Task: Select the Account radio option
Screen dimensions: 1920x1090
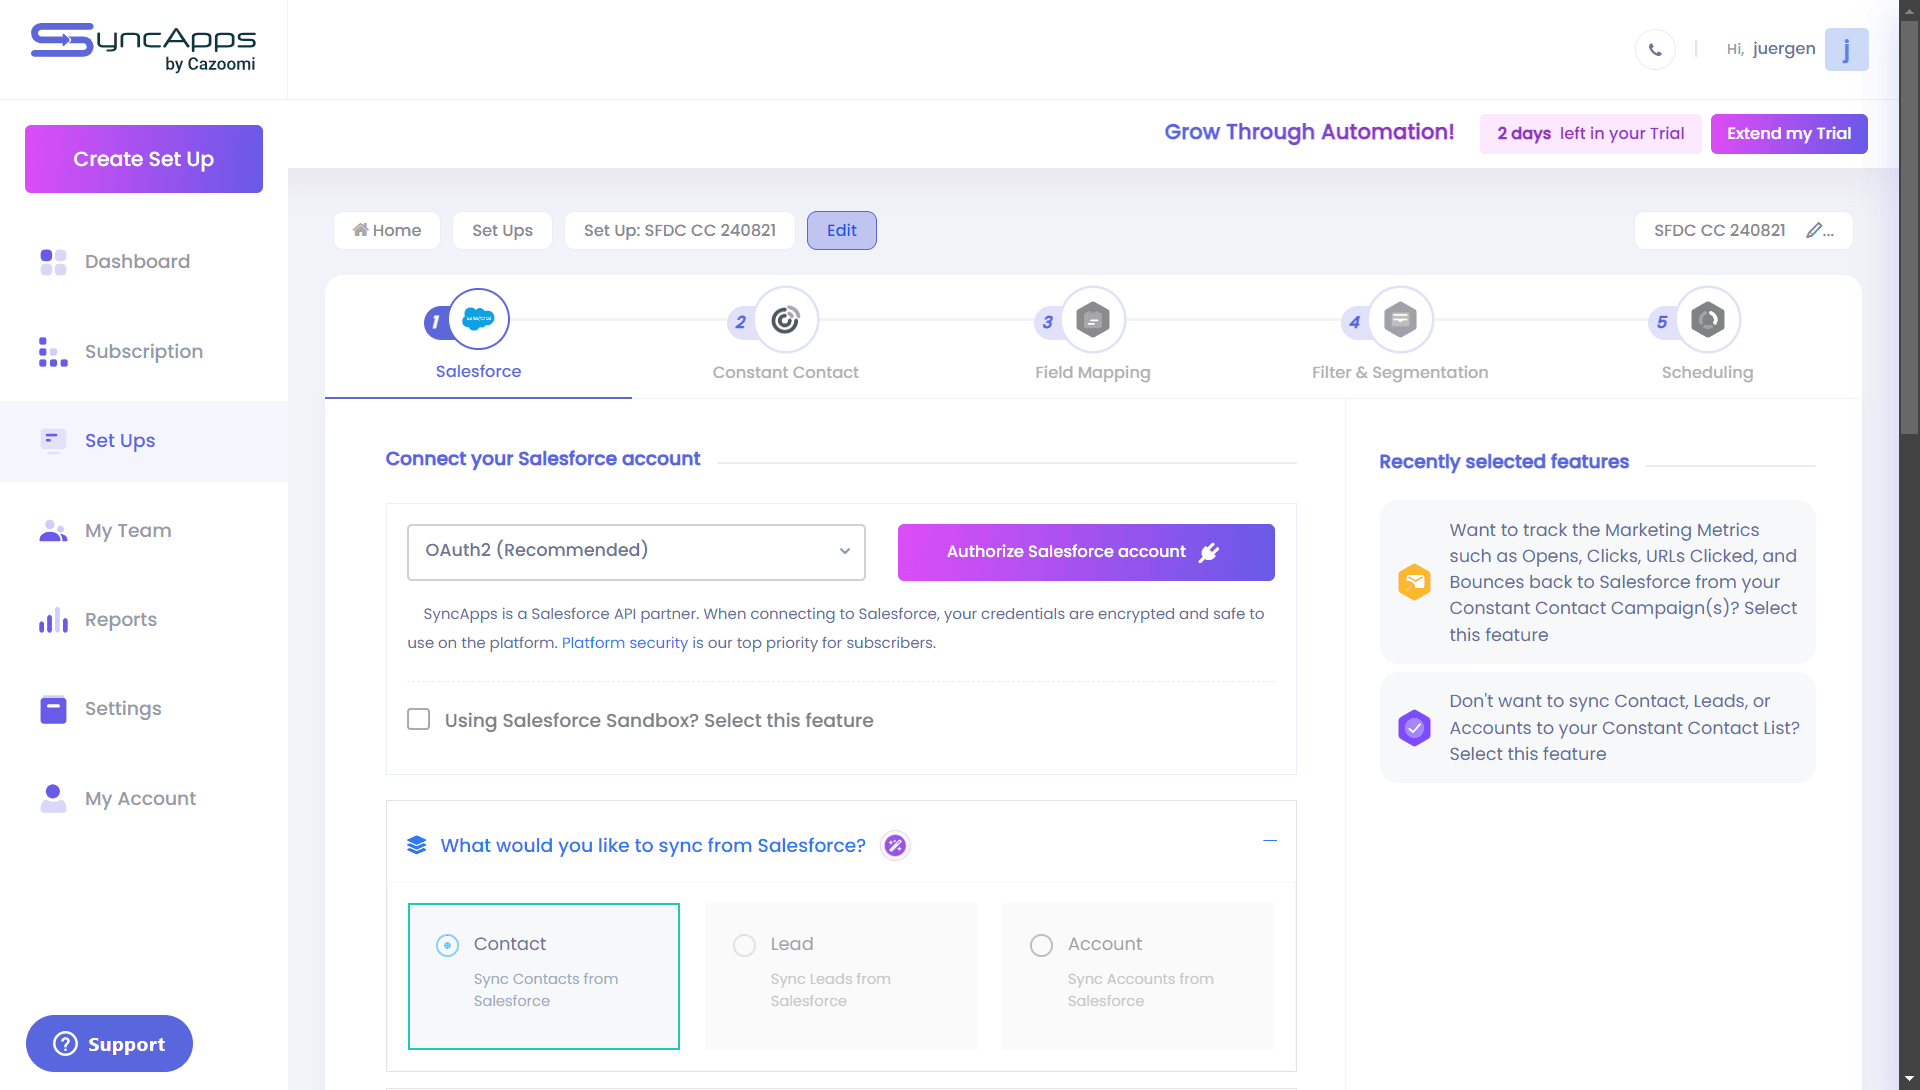Action: click(1042, 945)
